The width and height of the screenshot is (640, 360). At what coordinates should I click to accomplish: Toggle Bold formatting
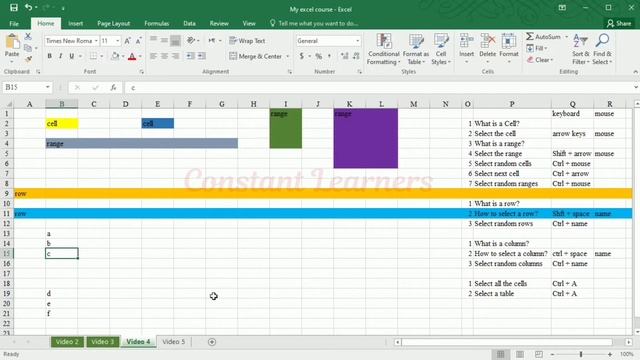[x=49, y=56]
